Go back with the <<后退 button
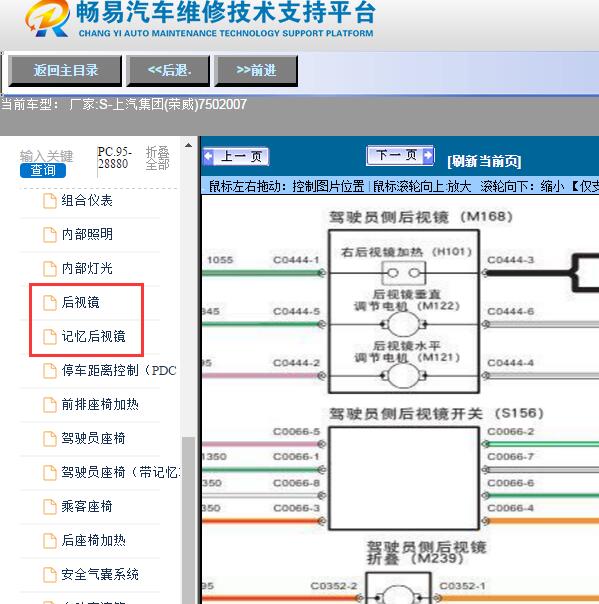Viewport: 599px width, 604px height. 168,70
